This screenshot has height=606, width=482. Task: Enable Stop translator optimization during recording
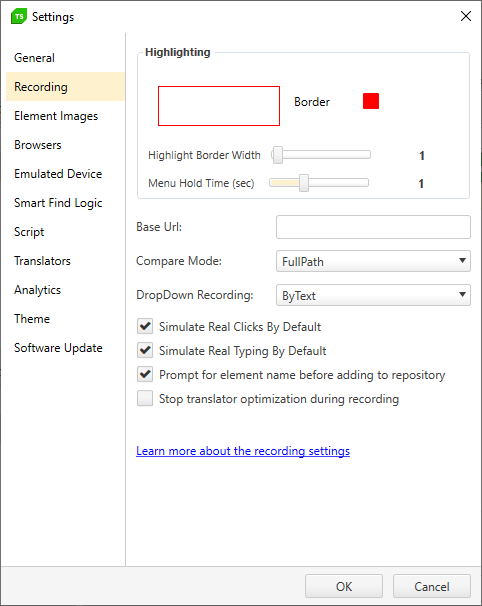(x=145, y=398)
